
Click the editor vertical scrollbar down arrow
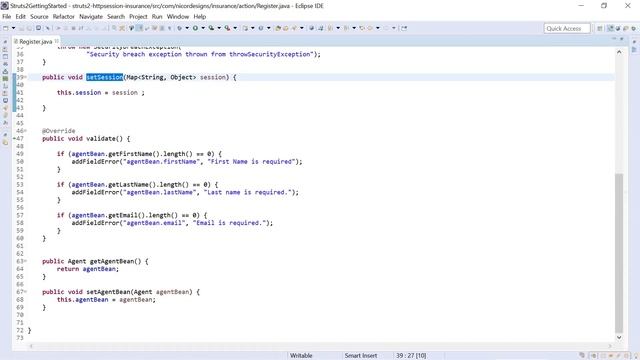(619, 338)
